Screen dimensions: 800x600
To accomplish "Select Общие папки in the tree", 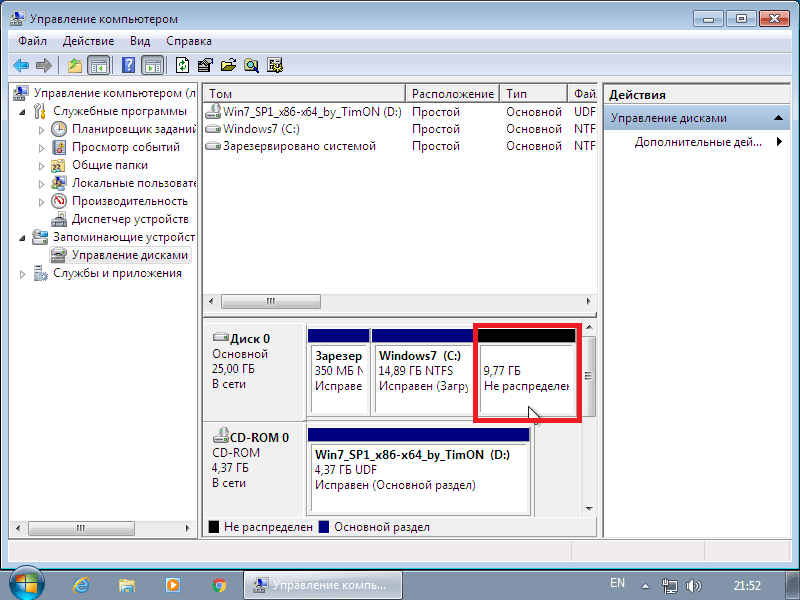I will pos(110,165).
